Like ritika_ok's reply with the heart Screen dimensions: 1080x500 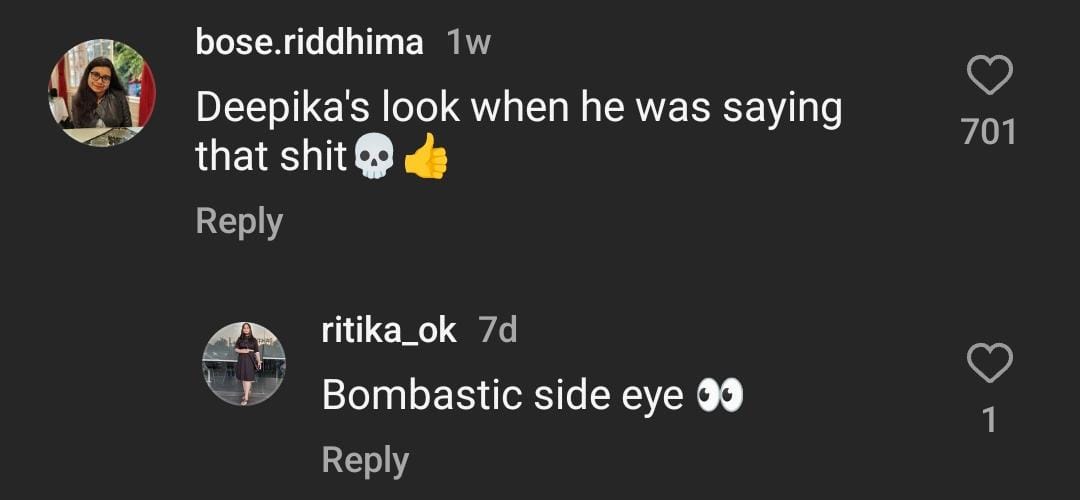pos(989,364)
